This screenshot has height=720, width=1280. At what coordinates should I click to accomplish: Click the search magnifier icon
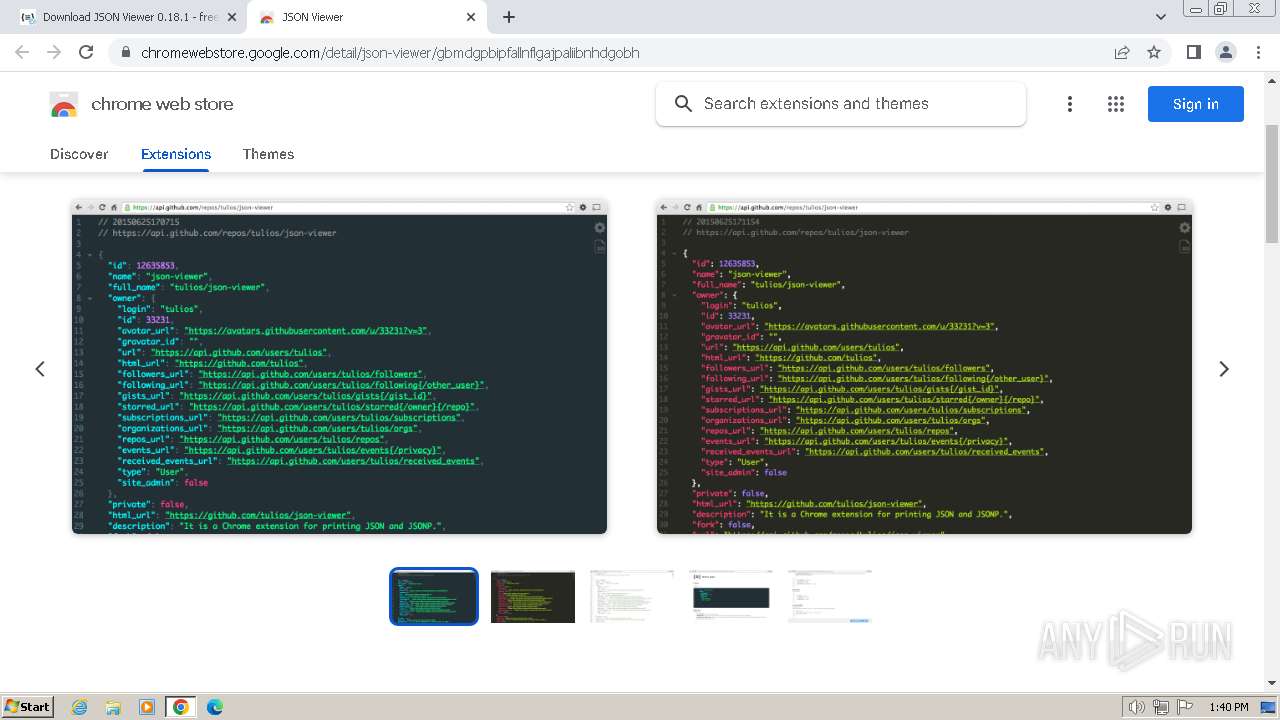point(683,104)
